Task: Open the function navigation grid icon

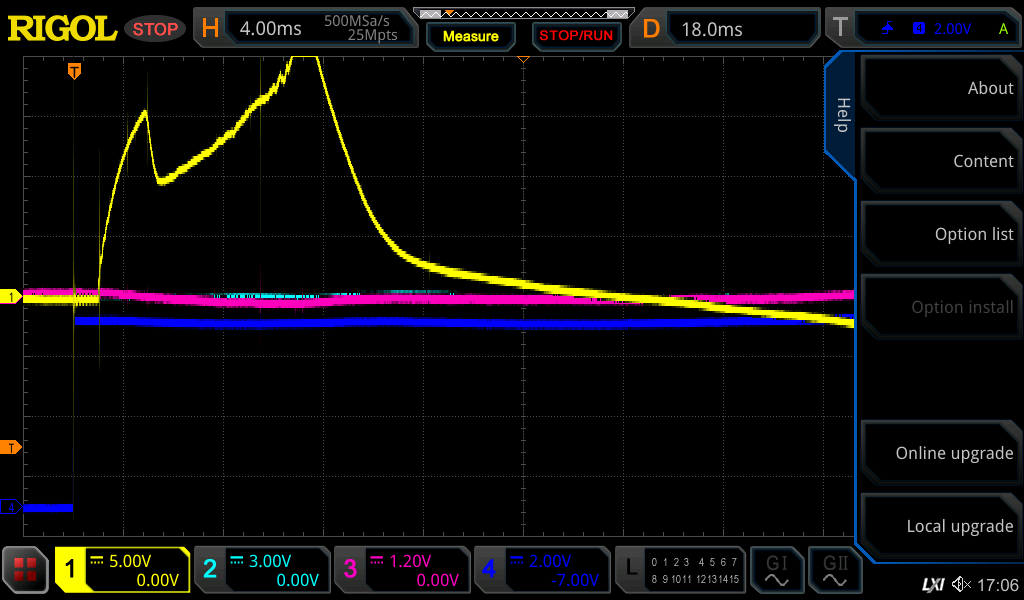Action: 26,570
